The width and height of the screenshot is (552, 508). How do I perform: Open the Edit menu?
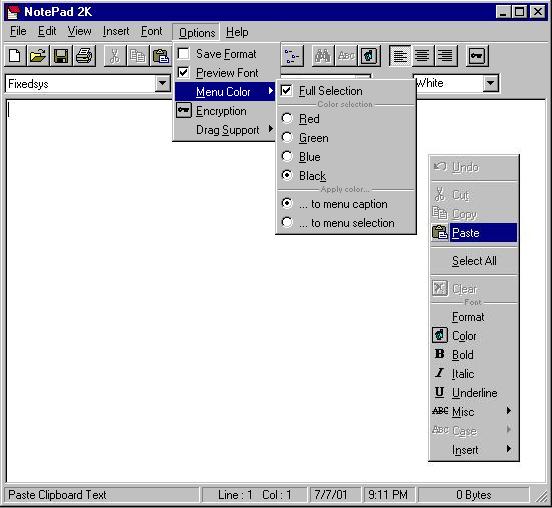click(x=47, y=31)
